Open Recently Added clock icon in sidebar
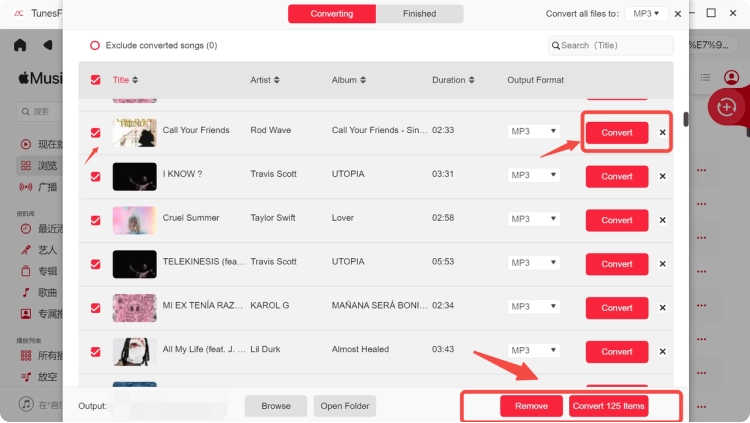The height and width of the screenshot is (423, 750). point(26,229)
